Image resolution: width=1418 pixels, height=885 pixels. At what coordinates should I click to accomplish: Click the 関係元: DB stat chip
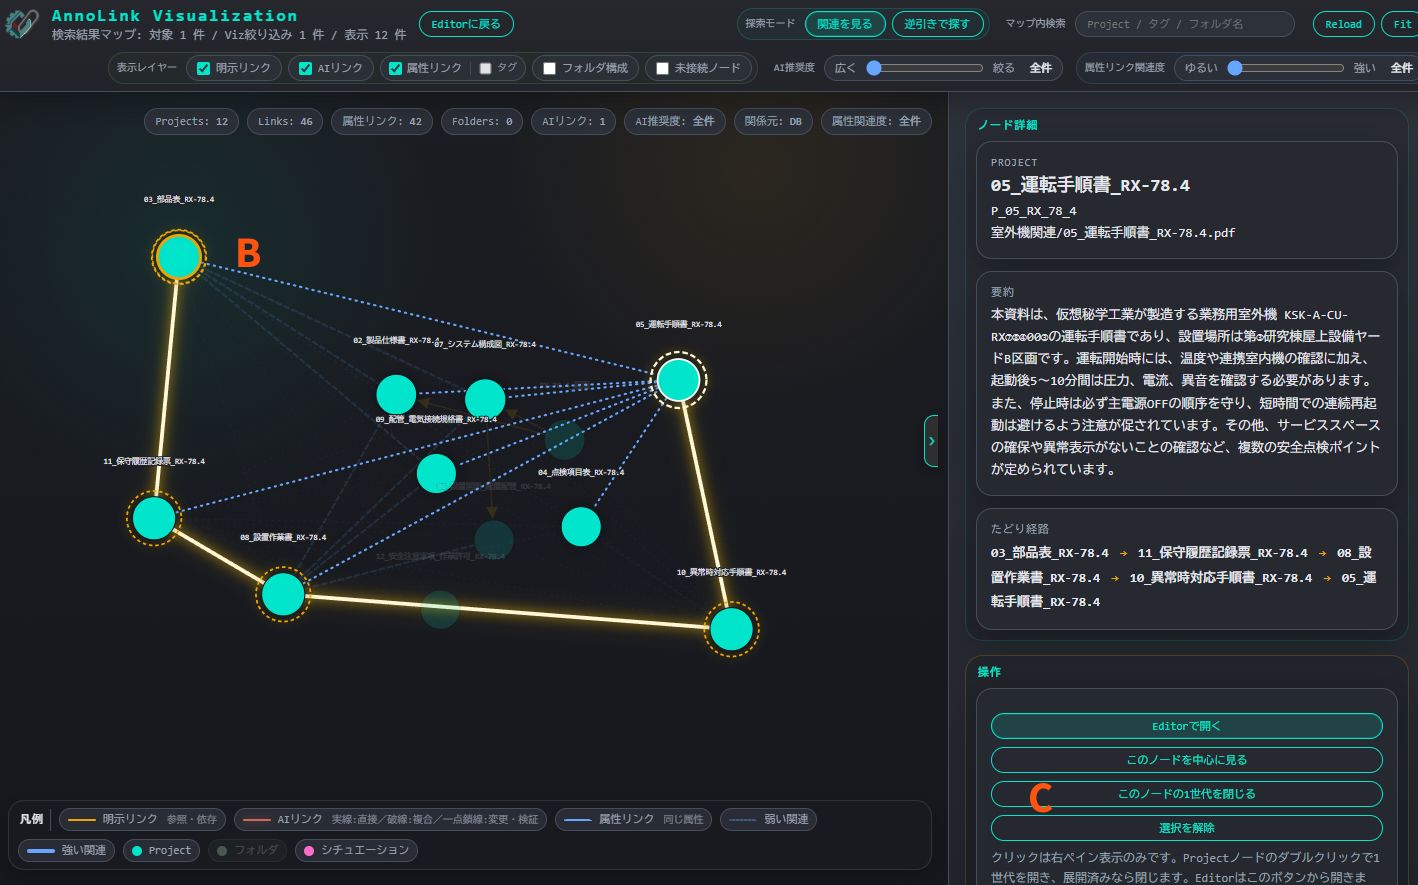[x=773, y=121]
